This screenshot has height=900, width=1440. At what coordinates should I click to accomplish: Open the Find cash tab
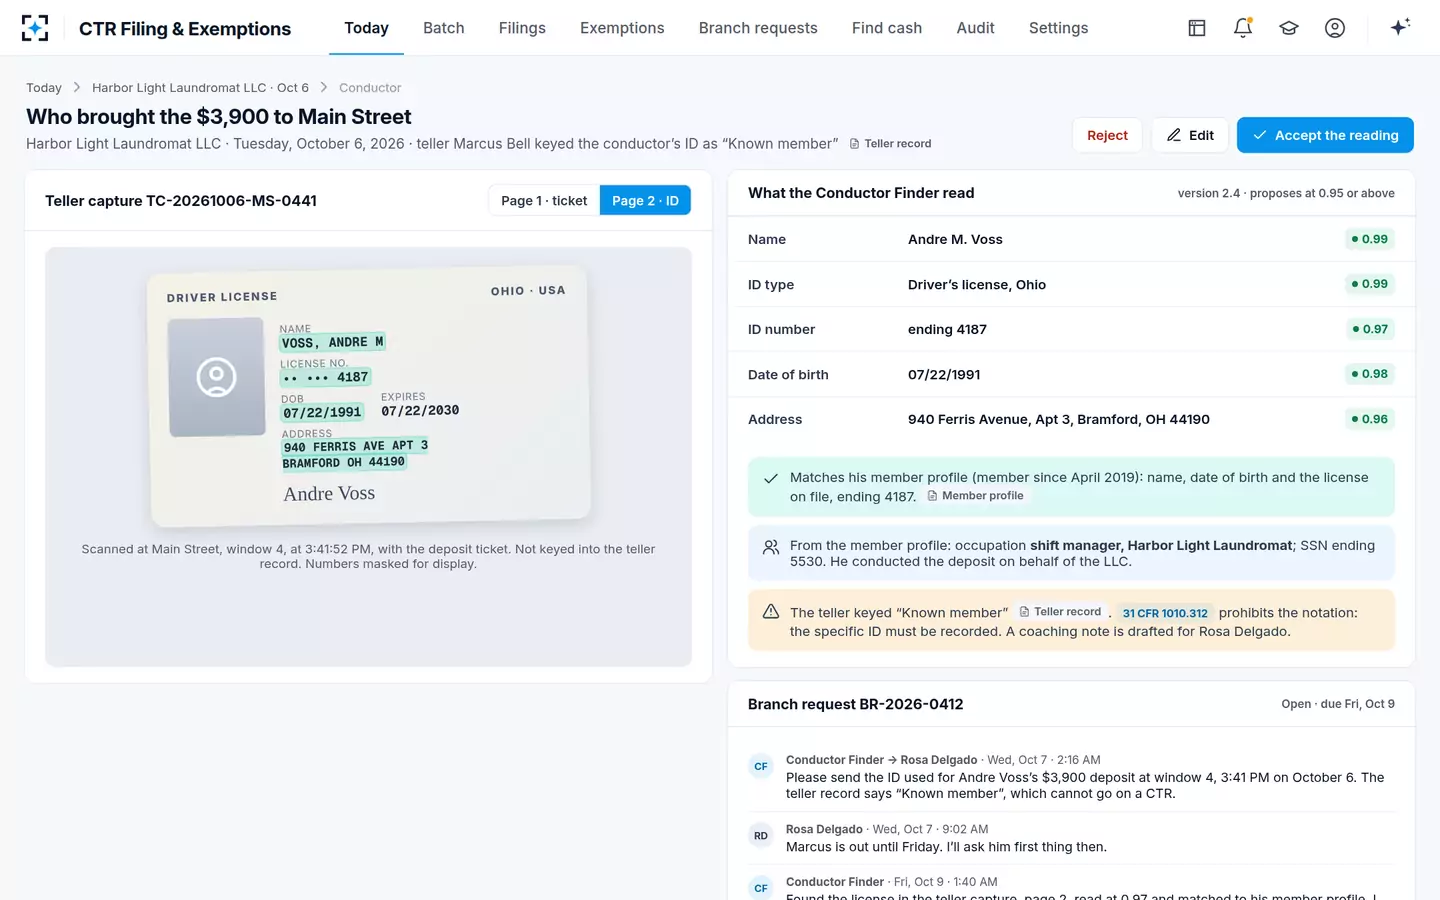pyautogui.click(x=887, y=28)
